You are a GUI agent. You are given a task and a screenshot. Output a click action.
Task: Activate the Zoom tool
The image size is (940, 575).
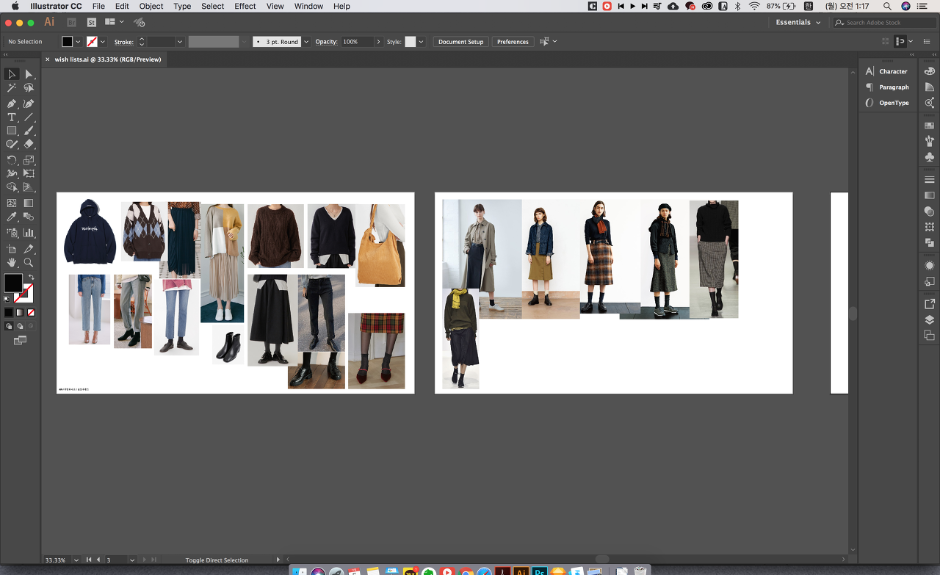(x=28, y=262)
